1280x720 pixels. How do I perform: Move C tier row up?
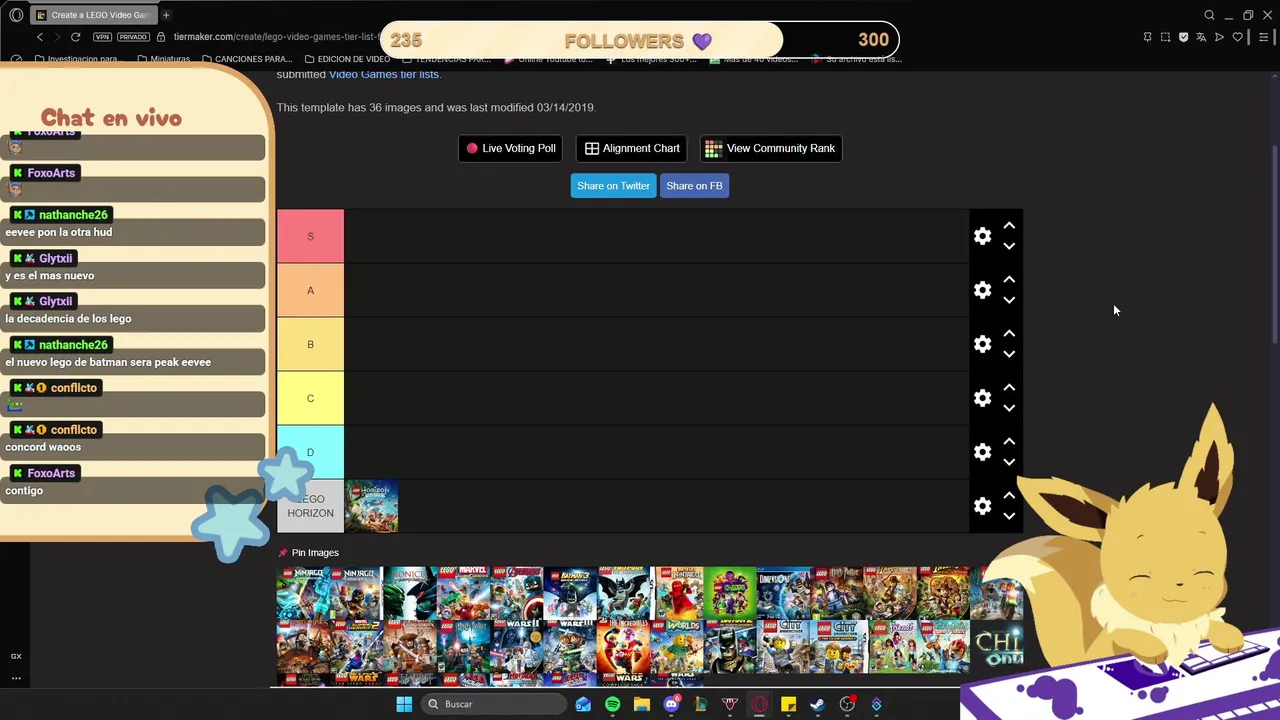tap(1009, 388)
